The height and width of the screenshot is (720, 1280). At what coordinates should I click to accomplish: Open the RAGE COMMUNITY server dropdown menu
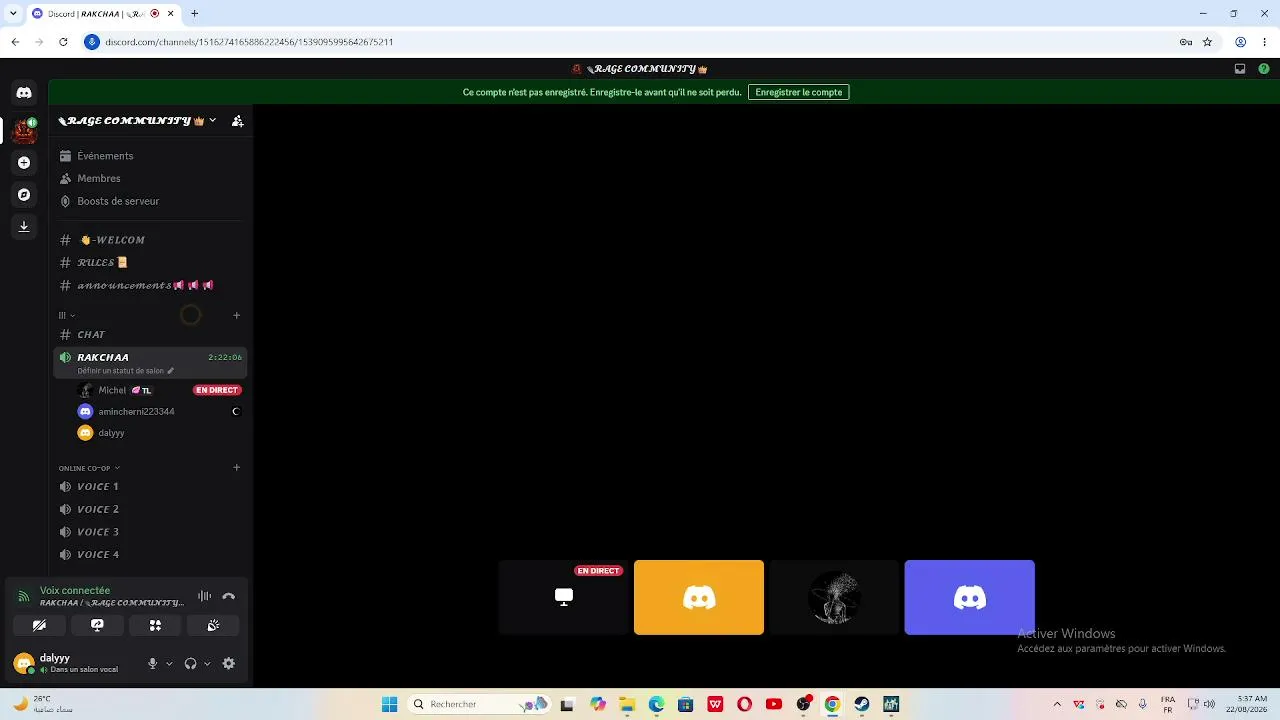(x=137, y=121)
